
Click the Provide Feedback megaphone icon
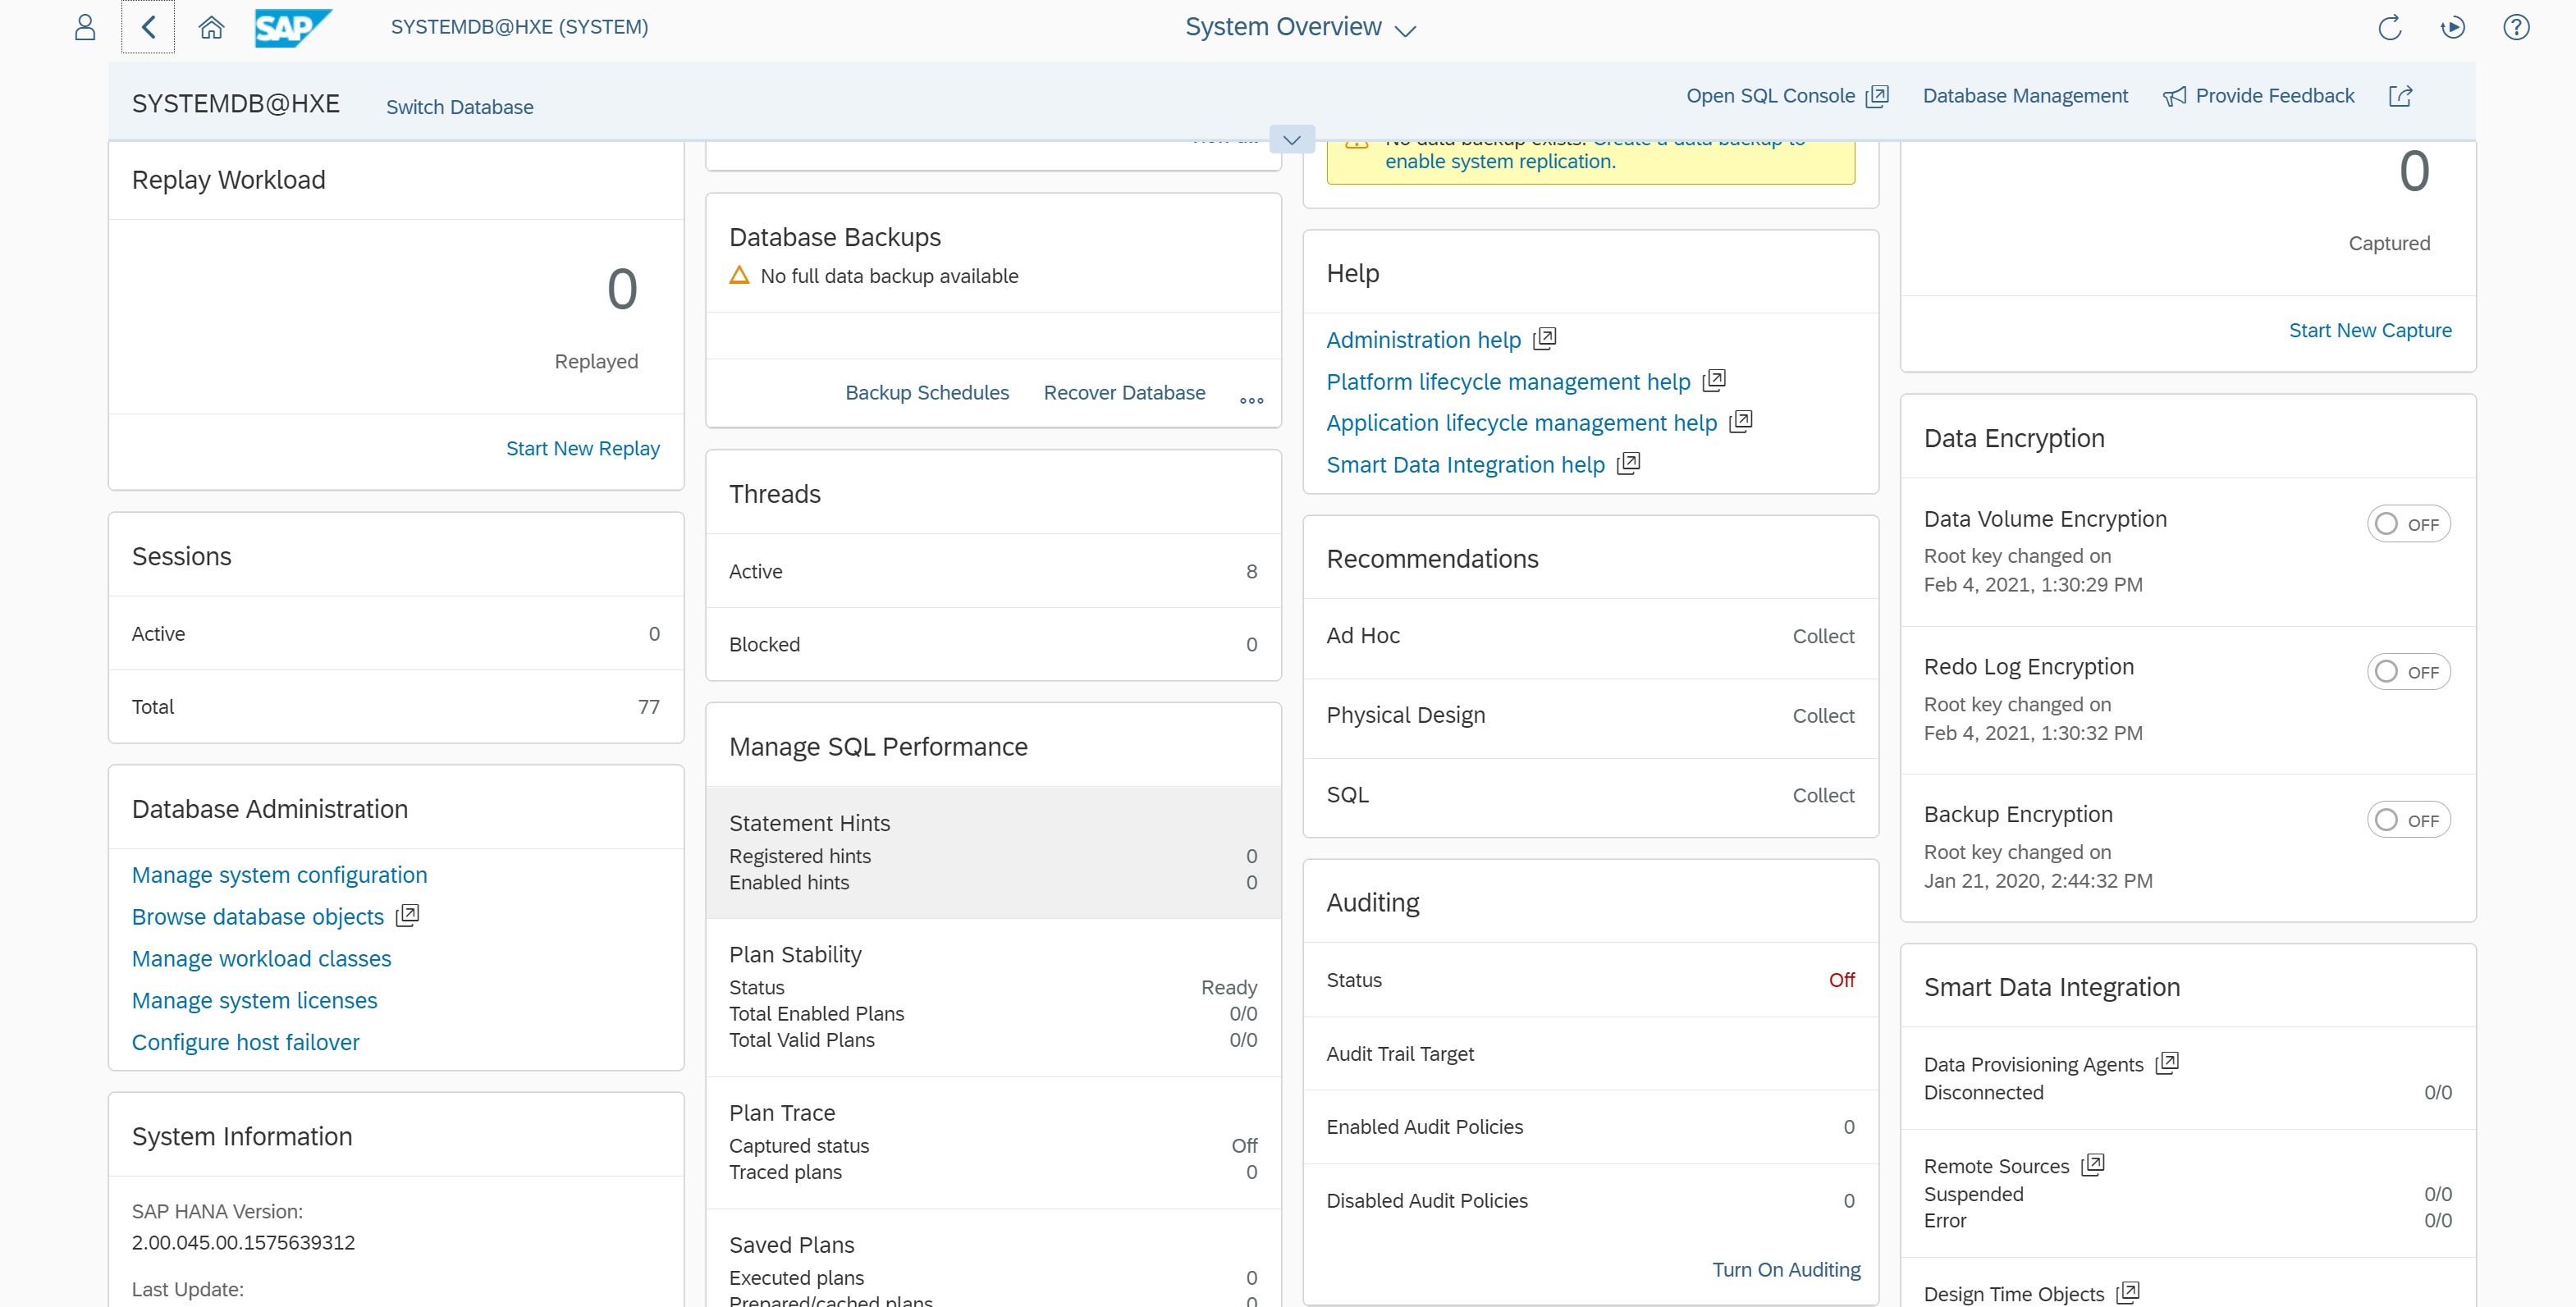pos(2174,96)
